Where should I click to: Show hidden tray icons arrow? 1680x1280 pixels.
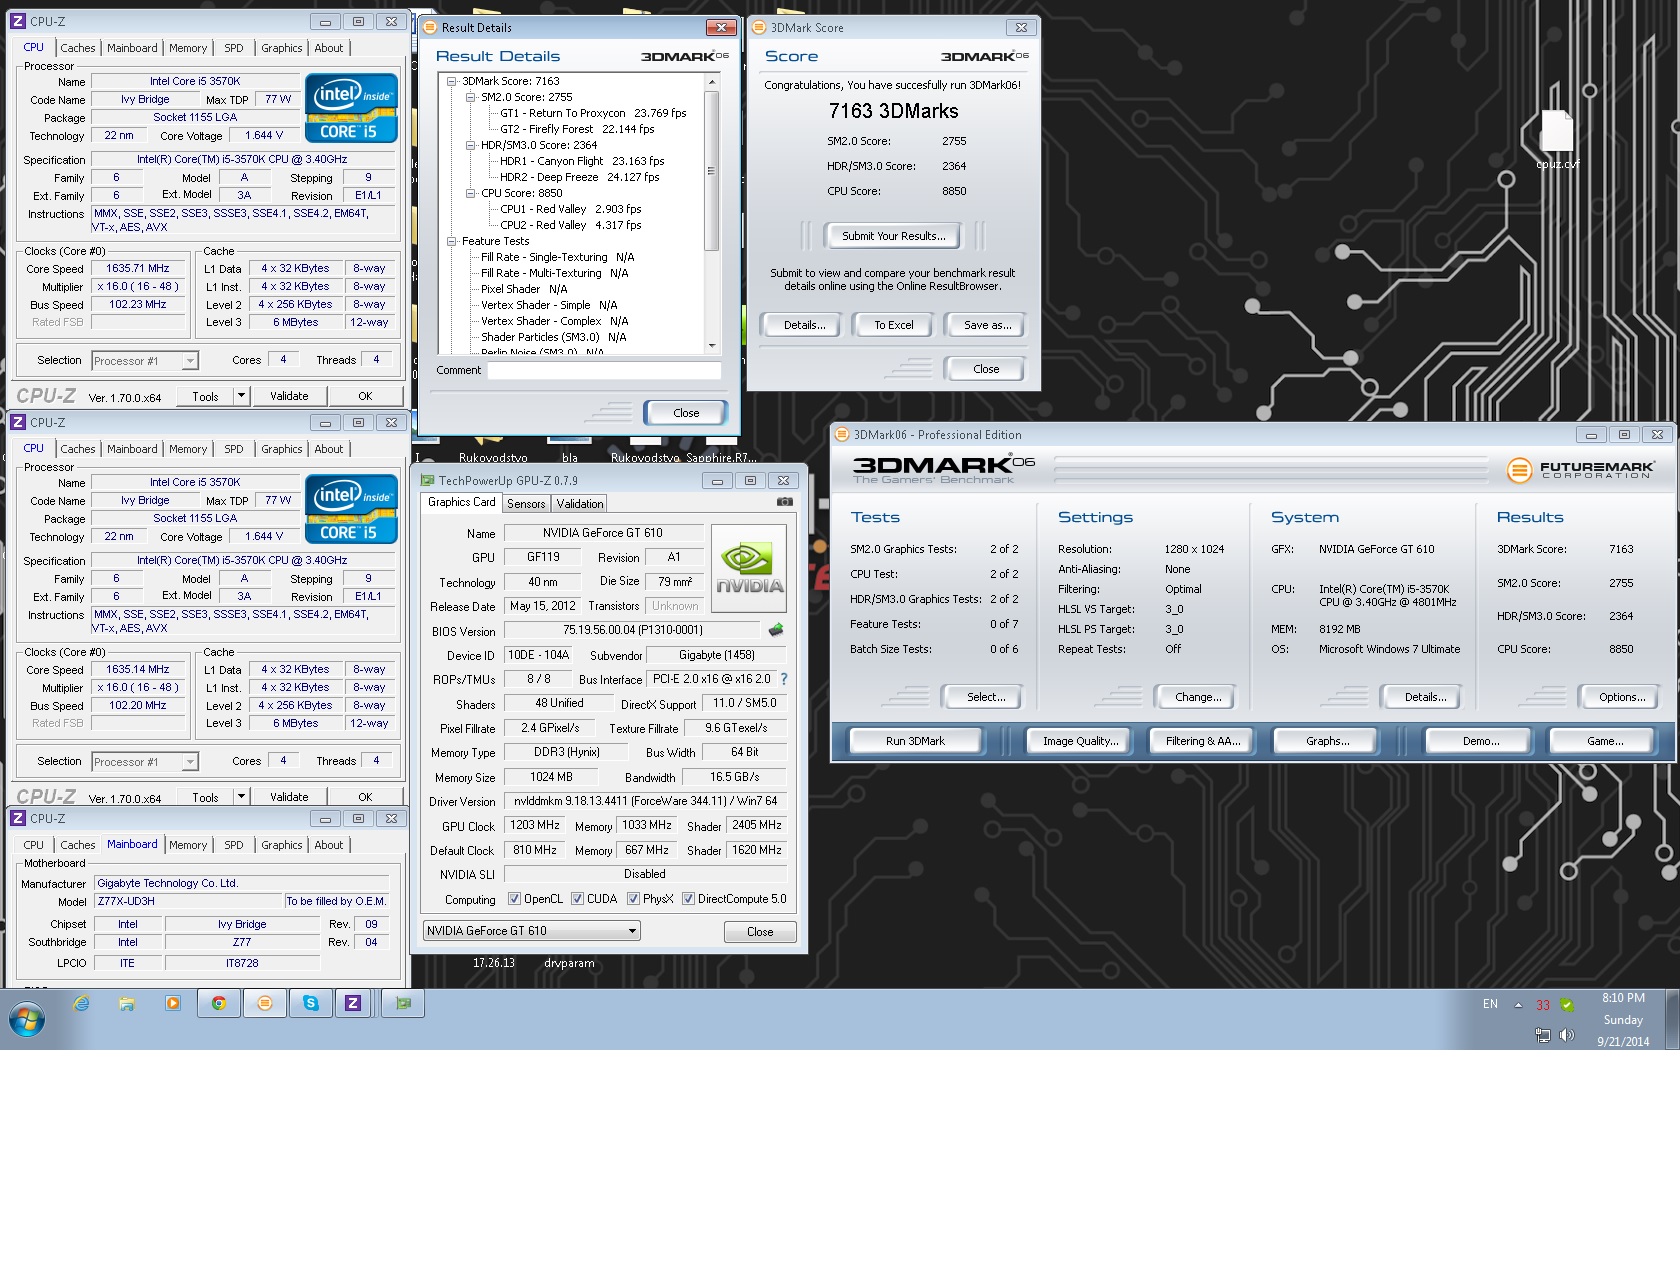tap(1518, 1005)
